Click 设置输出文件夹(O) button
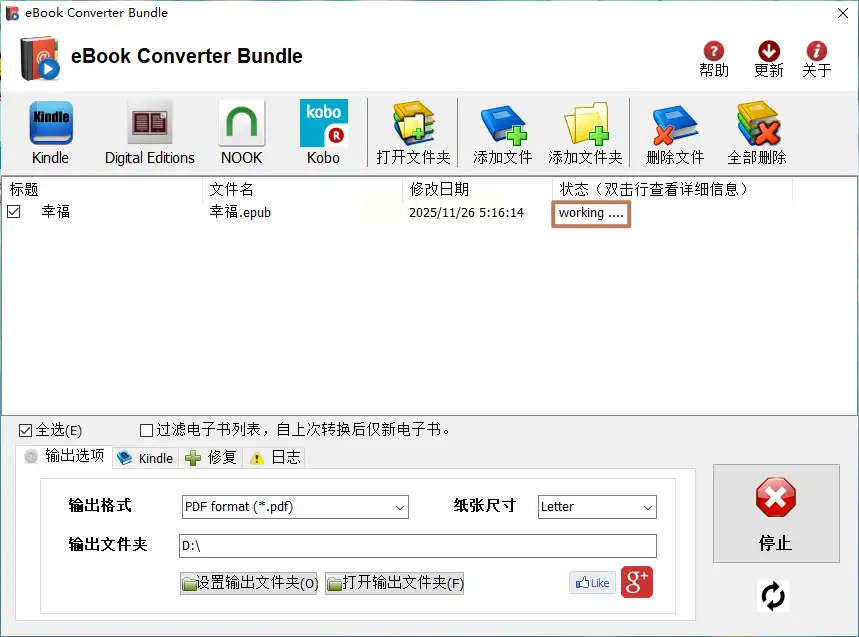 click(x=249, y=583)
